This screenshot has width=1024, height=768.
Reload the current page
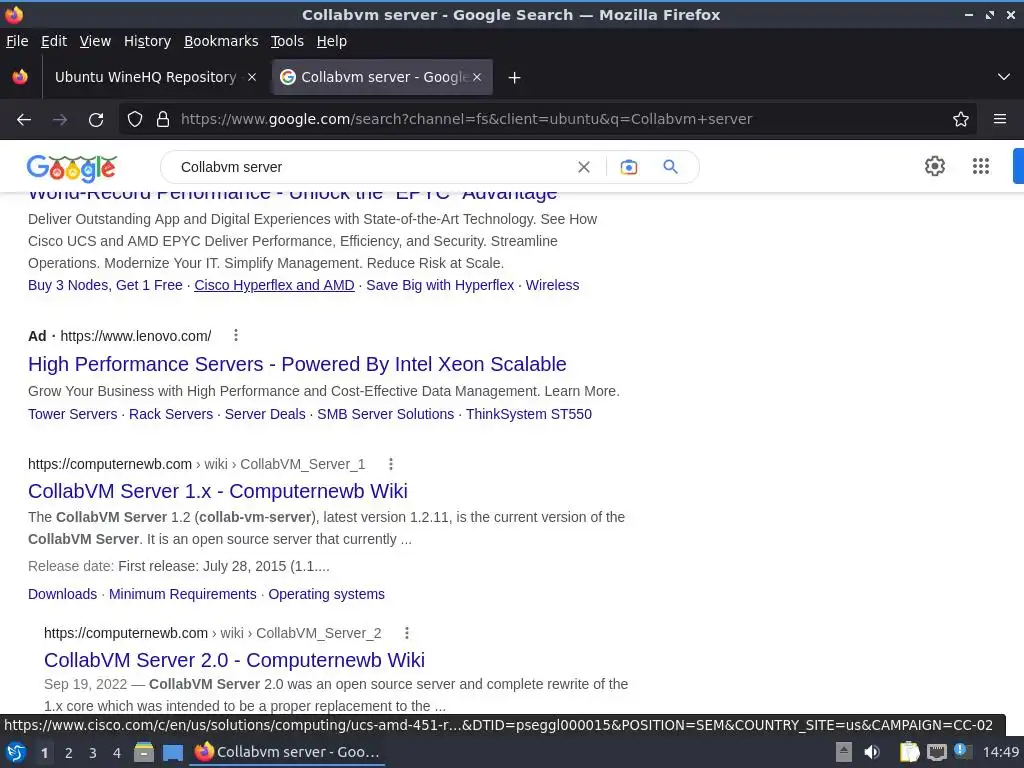click(x=96, y=120)
